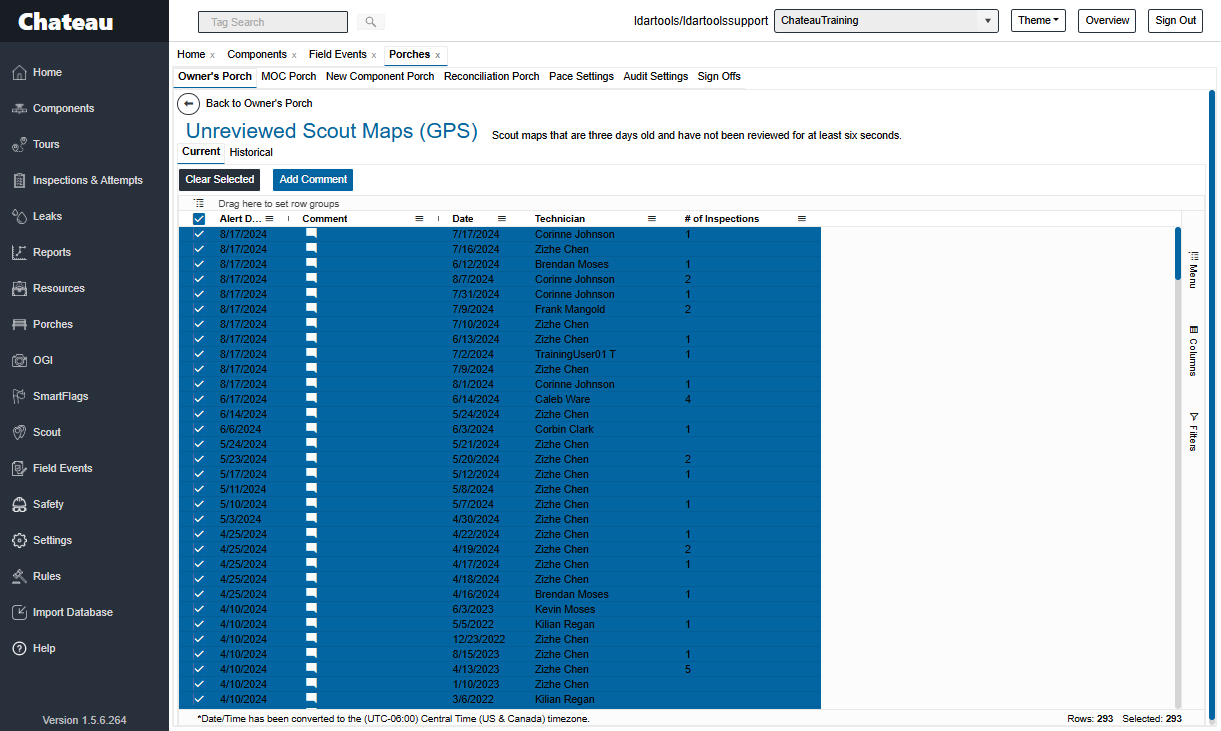
Task: Open the ChateauTraining database dropdown
Action: pos(885,20)
